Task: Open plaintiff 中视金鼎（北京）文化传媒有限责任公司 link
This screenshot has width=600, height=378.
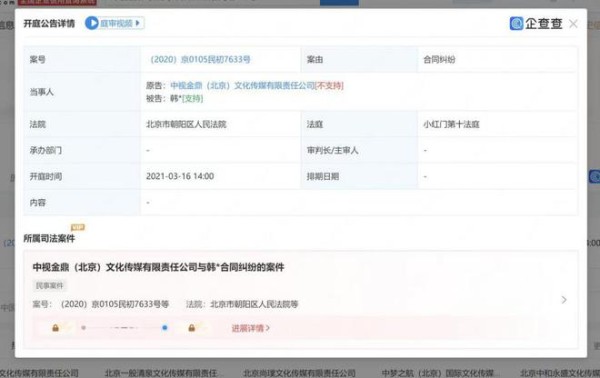Action: [x=242, y=85]
